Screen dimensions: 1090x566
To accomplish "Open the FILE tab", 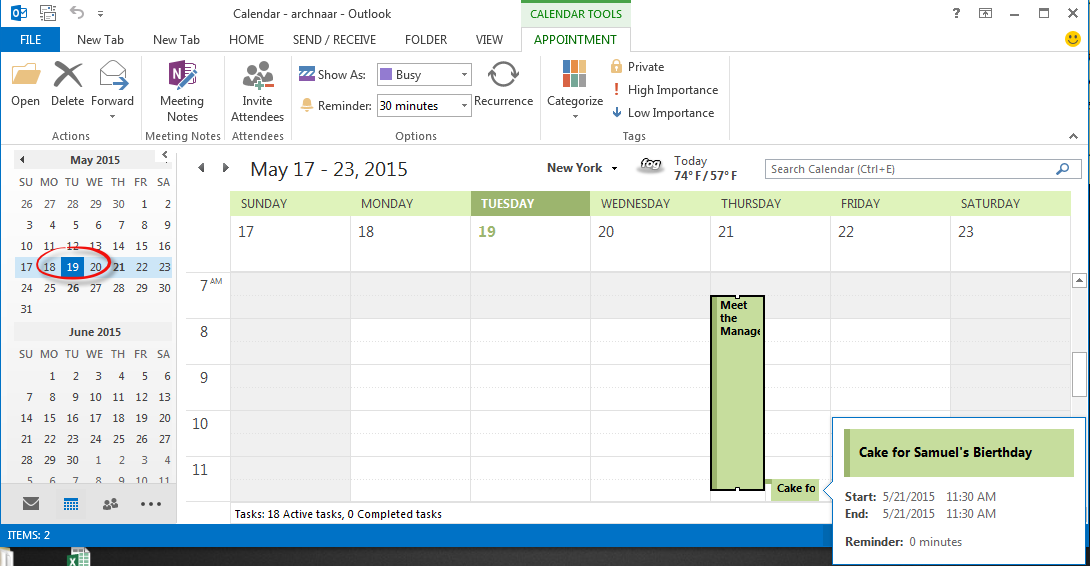I will pyautogui.click(x=30, y=40).
